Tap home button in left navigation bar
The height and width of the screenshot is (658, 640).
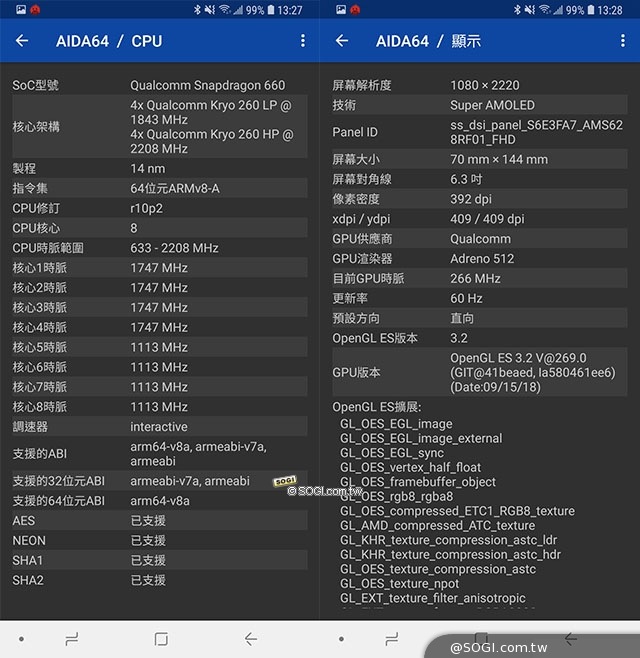coord(161,639)
